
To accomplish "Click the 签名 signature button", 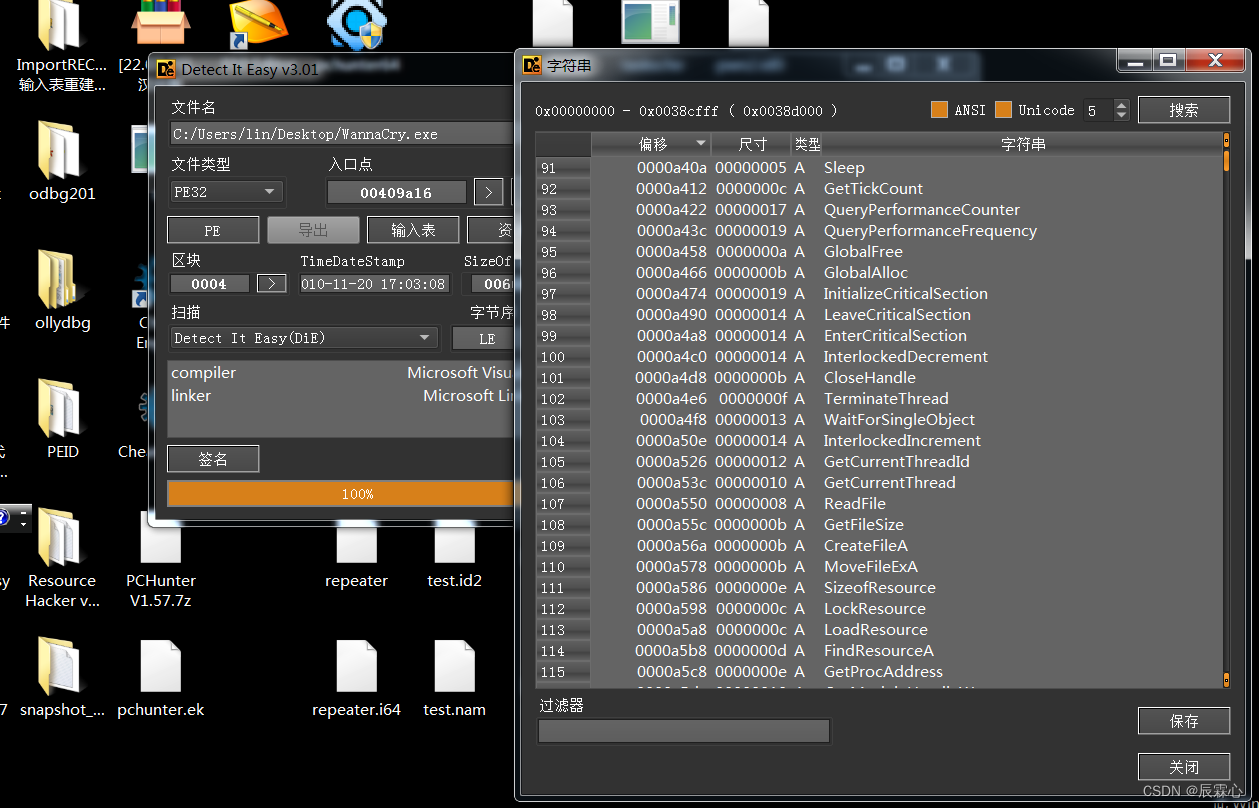I will click(213, 459).
